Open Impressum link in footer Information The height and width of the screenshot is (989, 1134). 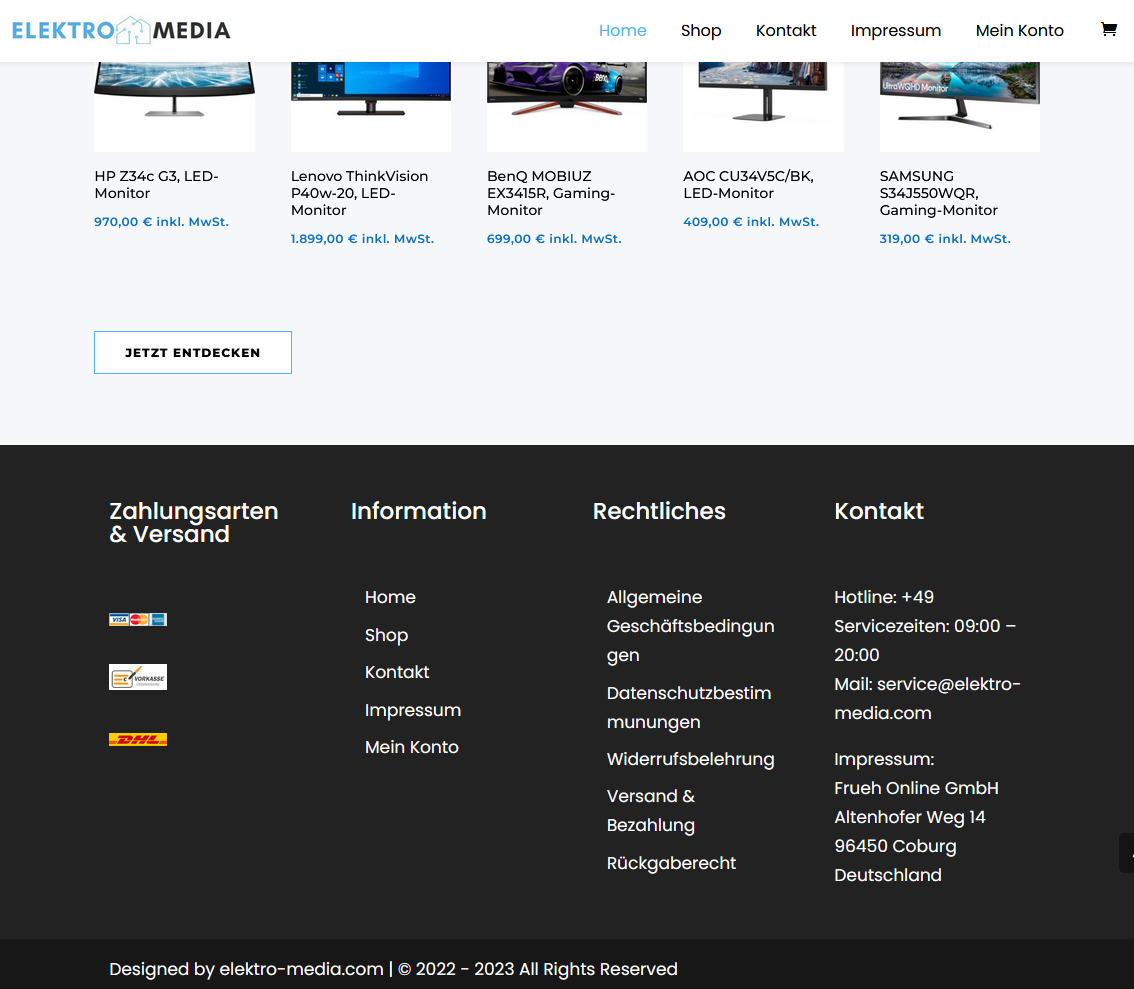point(413,710)
